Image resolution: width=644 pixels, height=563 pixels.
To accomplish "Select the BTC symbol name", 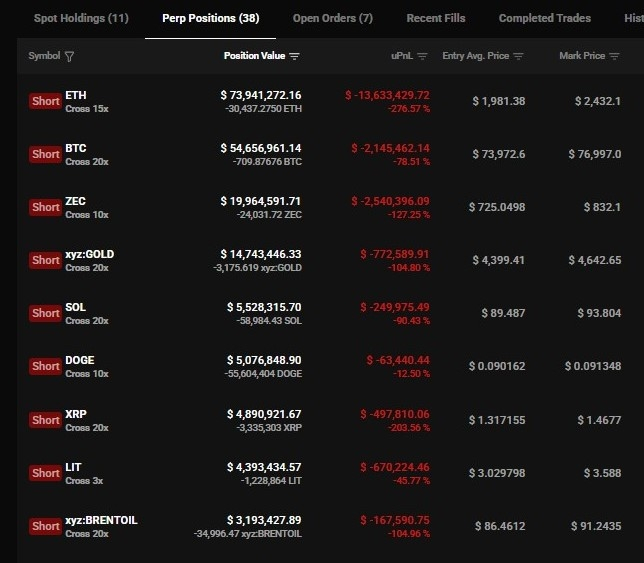I will click(76, 148).
